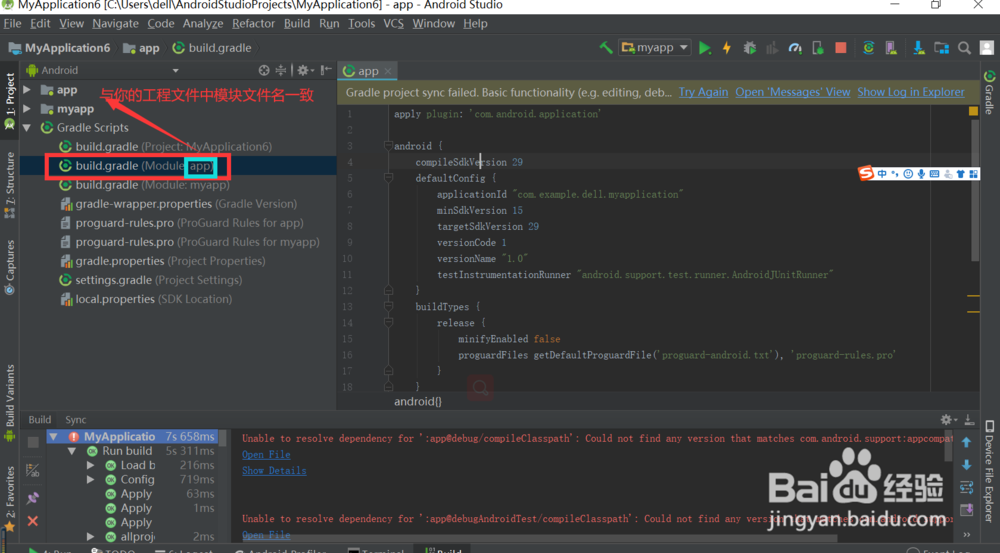Toggle the Captures tool window
The width and height of the screenshot is (1000, 553).
pos(10,267)
